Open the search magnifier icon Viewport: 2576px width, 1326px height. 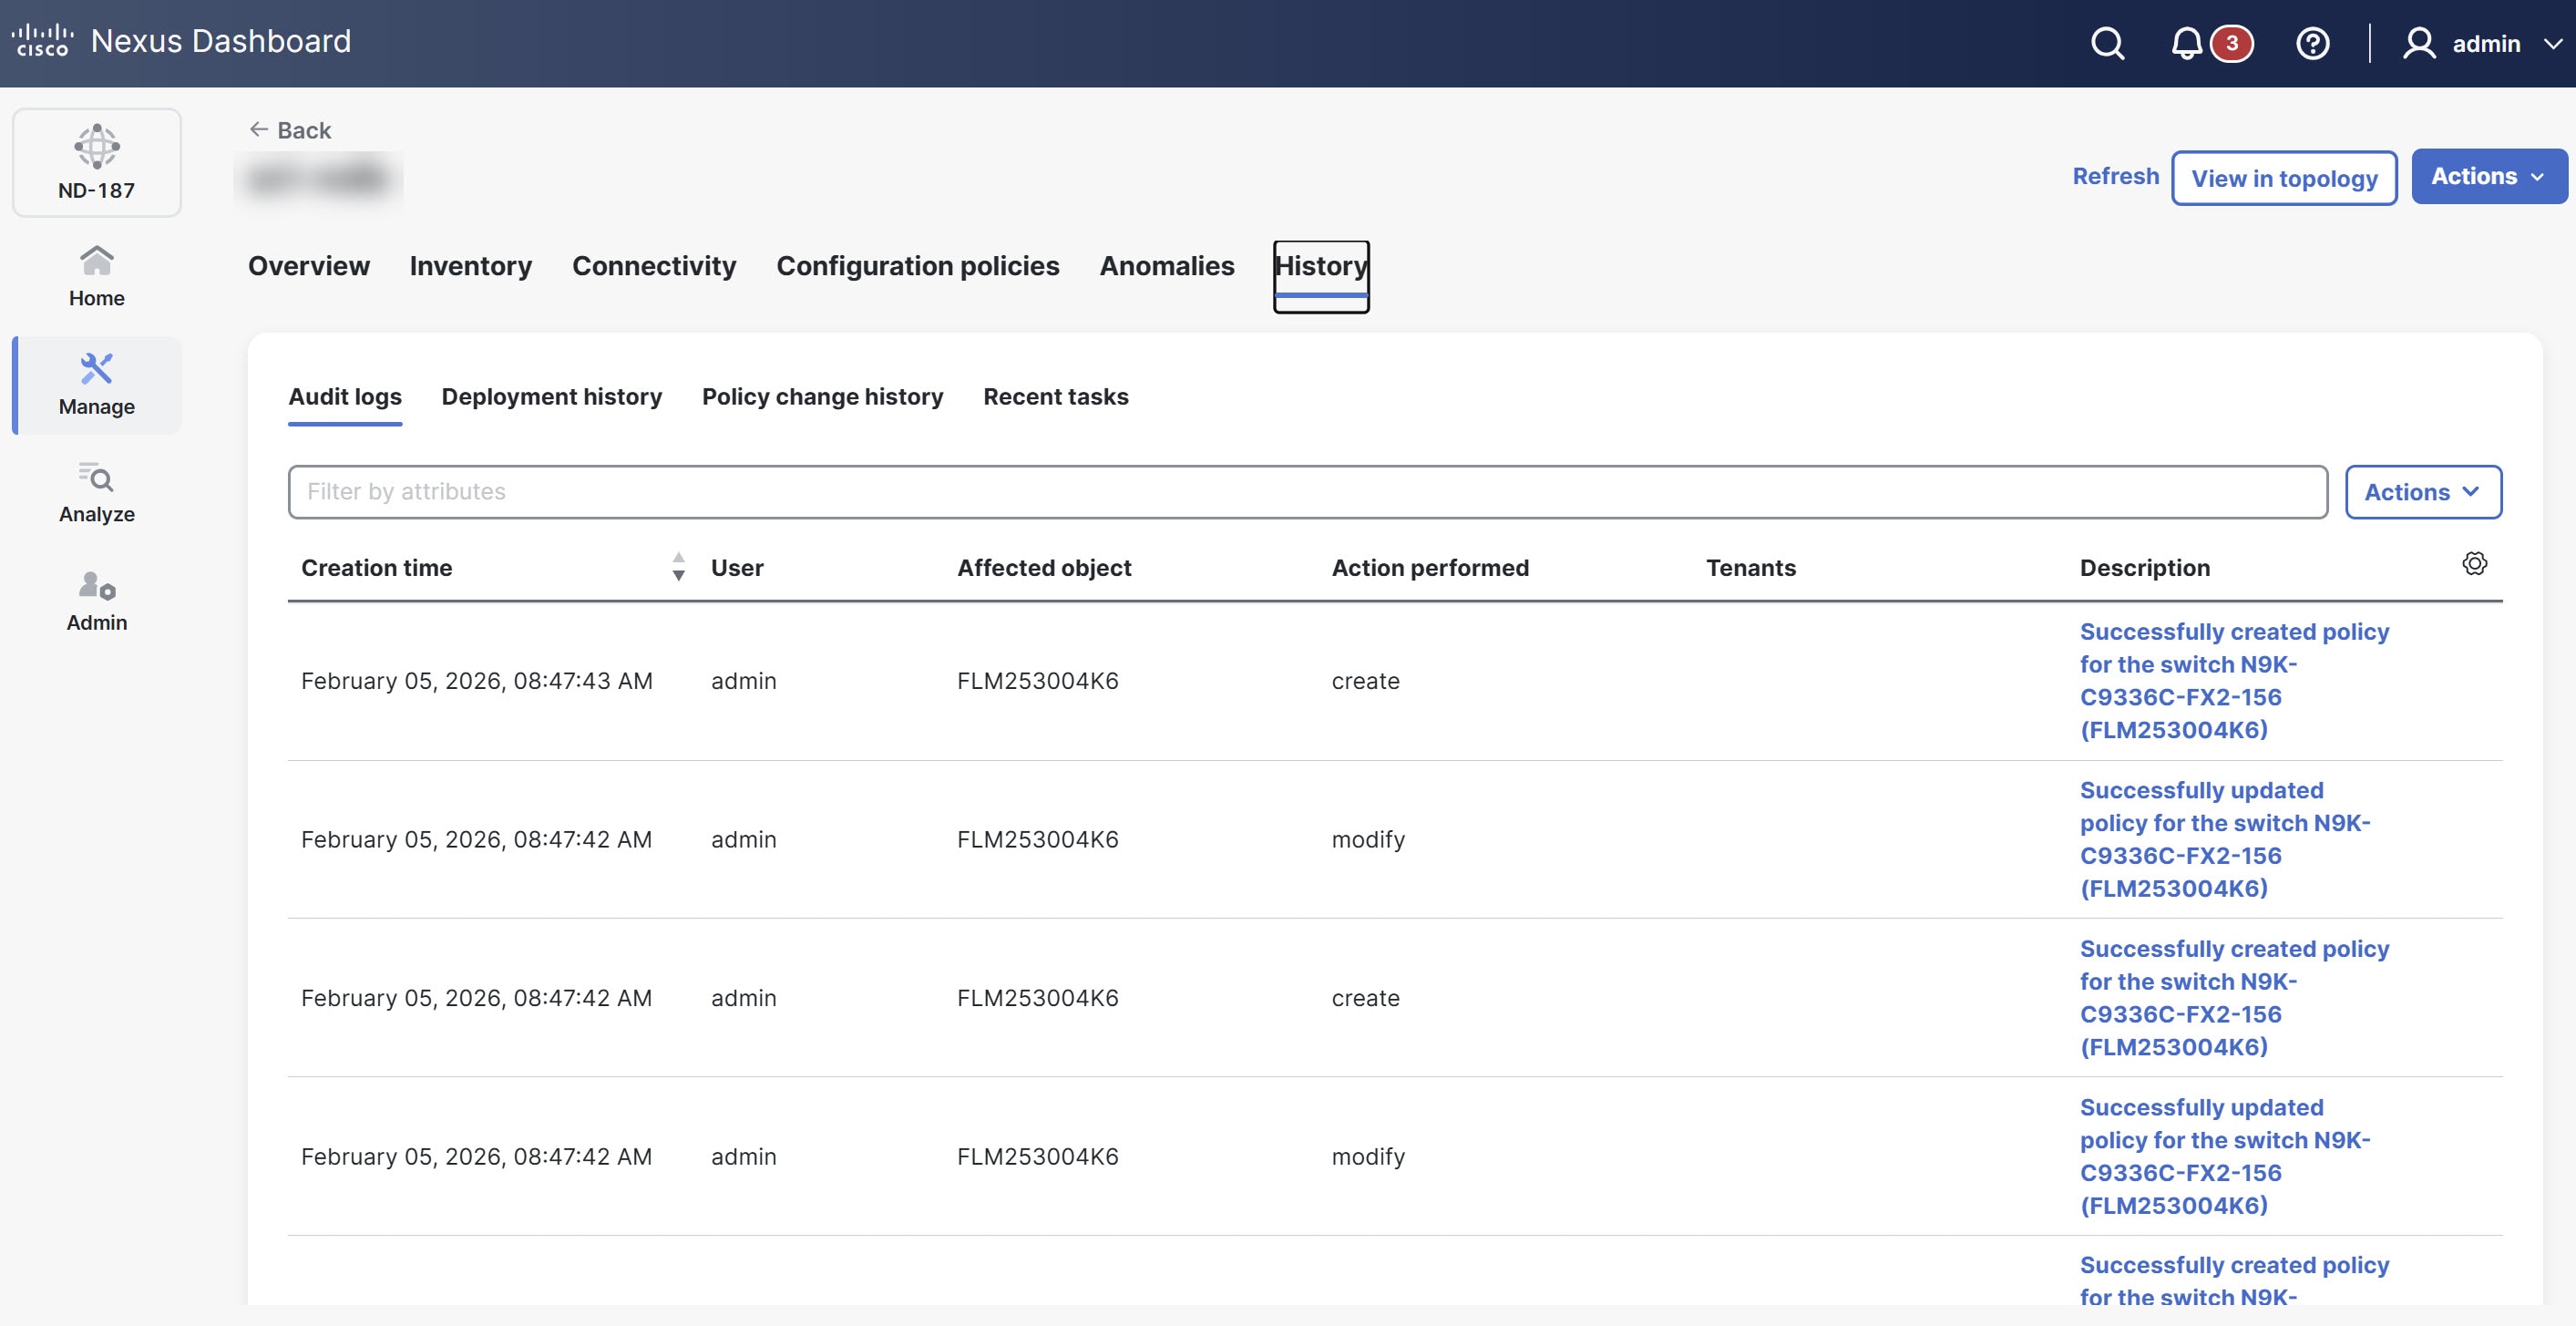2107,43
